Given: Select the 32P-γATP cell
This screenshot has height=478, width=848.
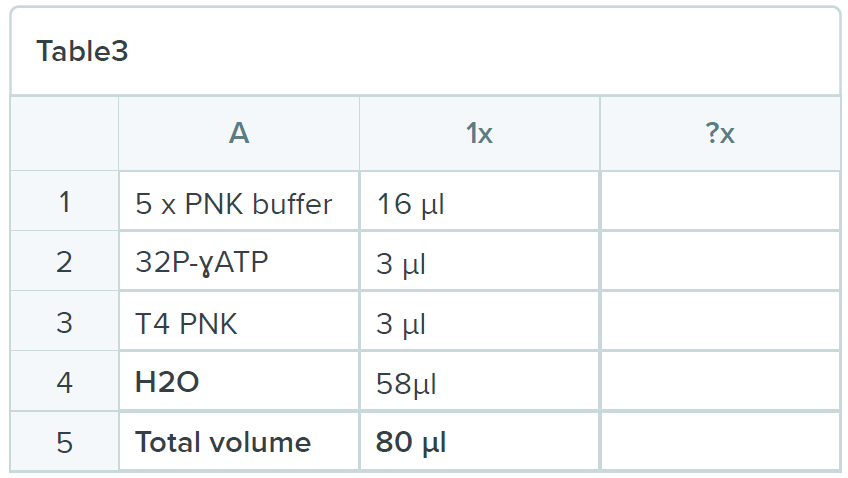Looking at the screenshot, I should pyautogui.click(x=202, y=263).
